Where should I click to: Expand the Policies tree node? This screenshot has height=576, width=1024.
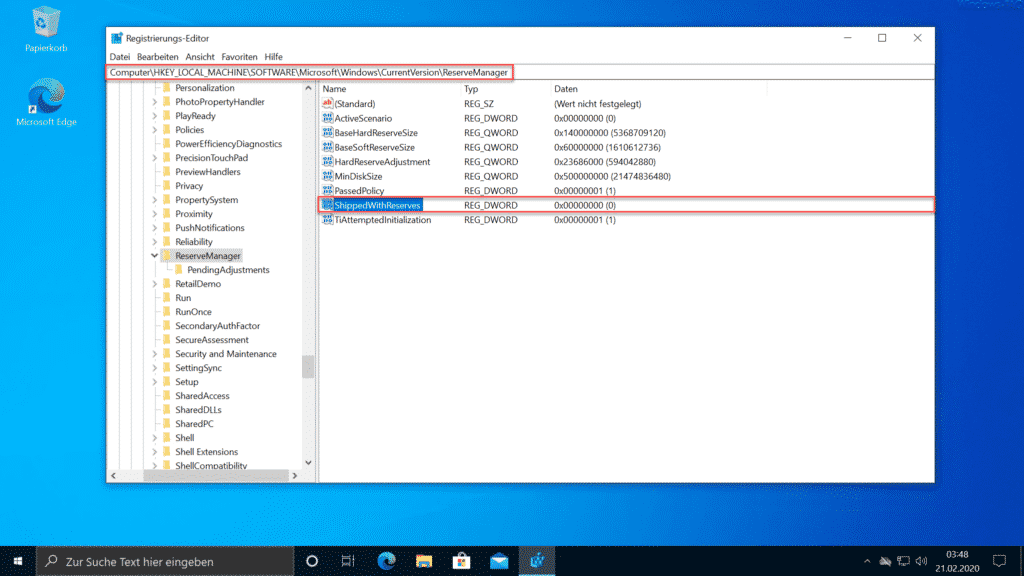coord(155,130)
